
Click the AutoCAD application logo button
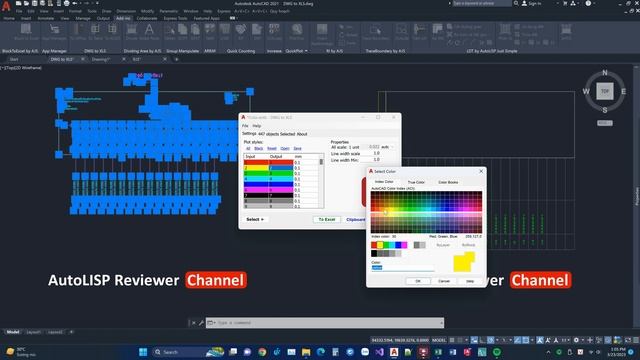(6, 5)
